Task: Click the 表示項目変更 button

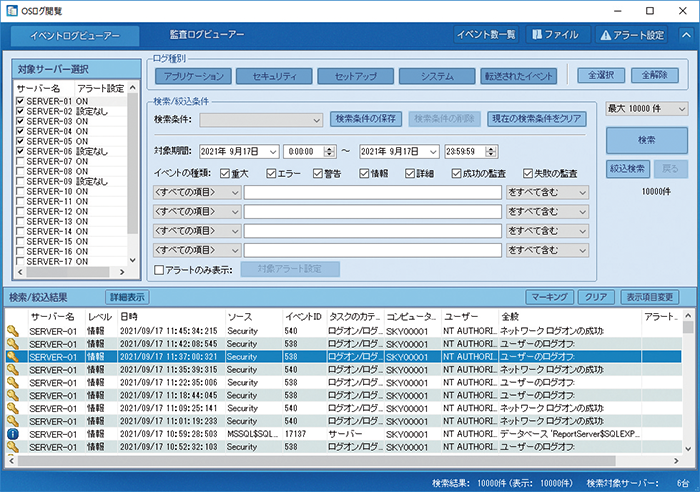Action: click(x=650, y=297)
